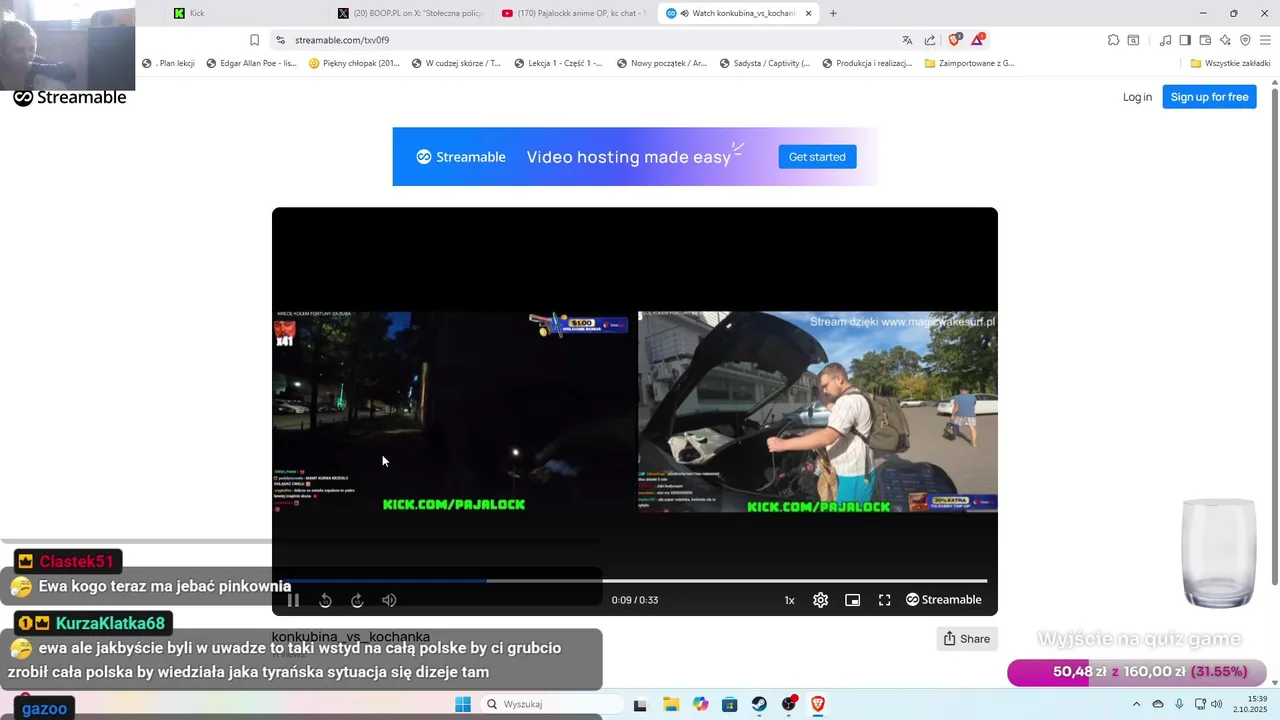Open the Log in link

point(1137,97)
